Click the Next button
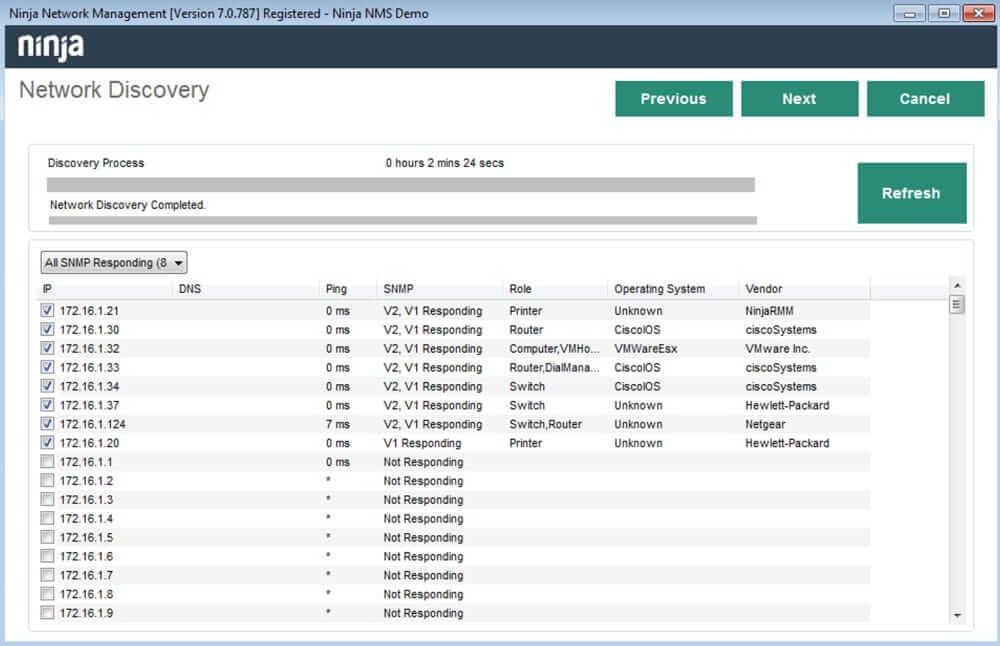 (799, 98)
